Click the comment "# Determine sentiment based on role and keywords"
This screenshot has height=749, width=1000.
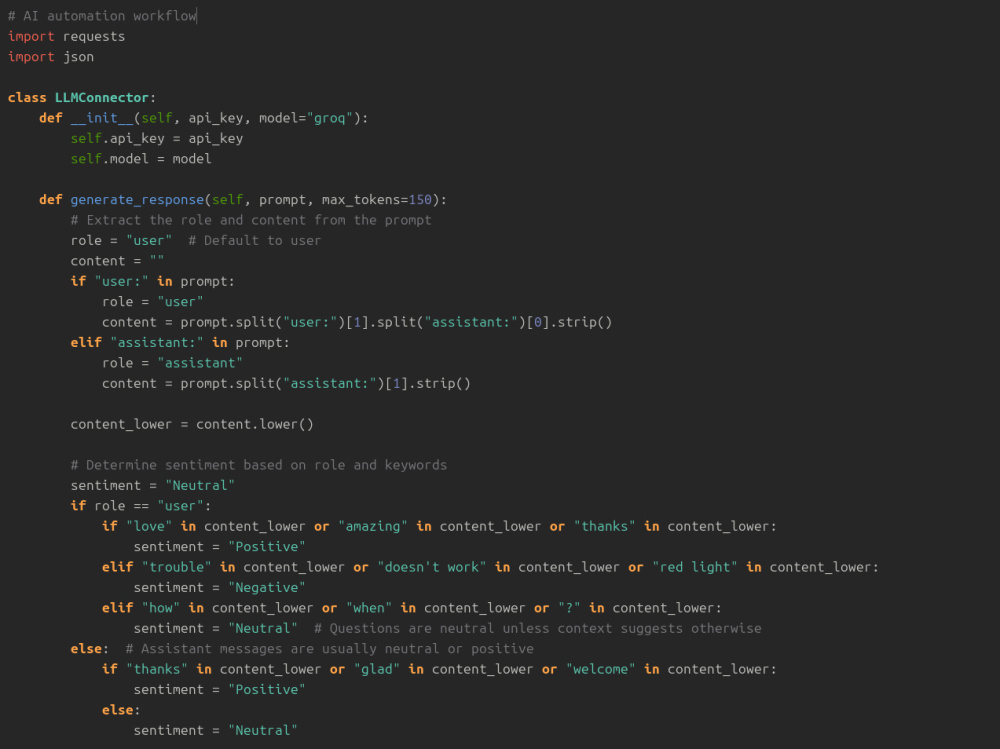(x=258, y=465)
